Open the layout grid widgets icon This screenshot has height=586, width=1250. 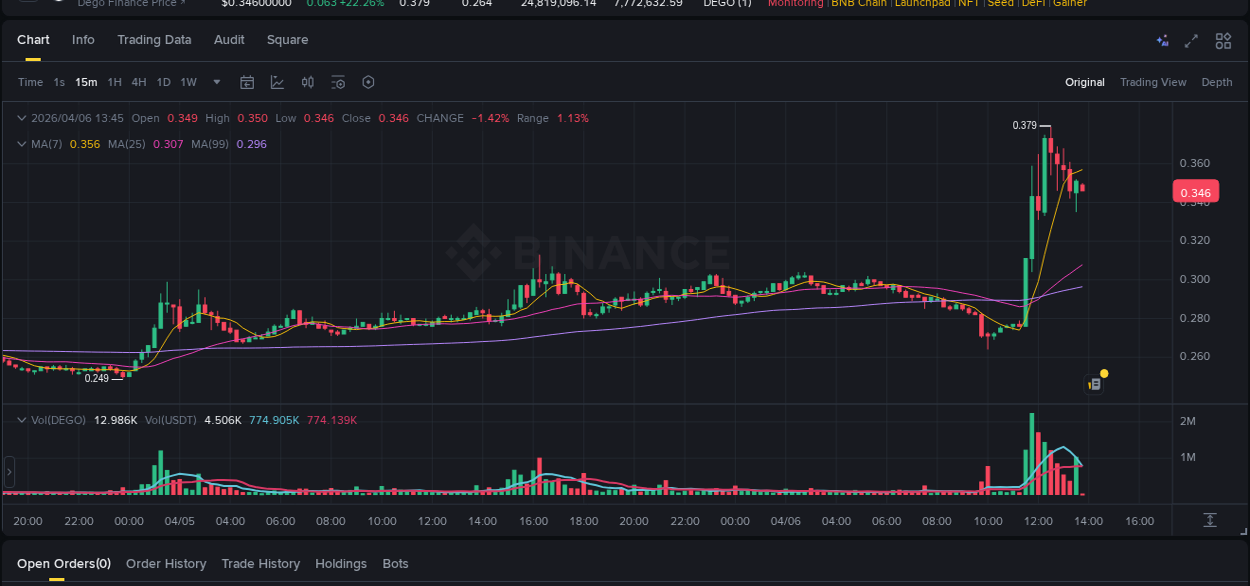pyautogui.click(x=1223, y=41)
